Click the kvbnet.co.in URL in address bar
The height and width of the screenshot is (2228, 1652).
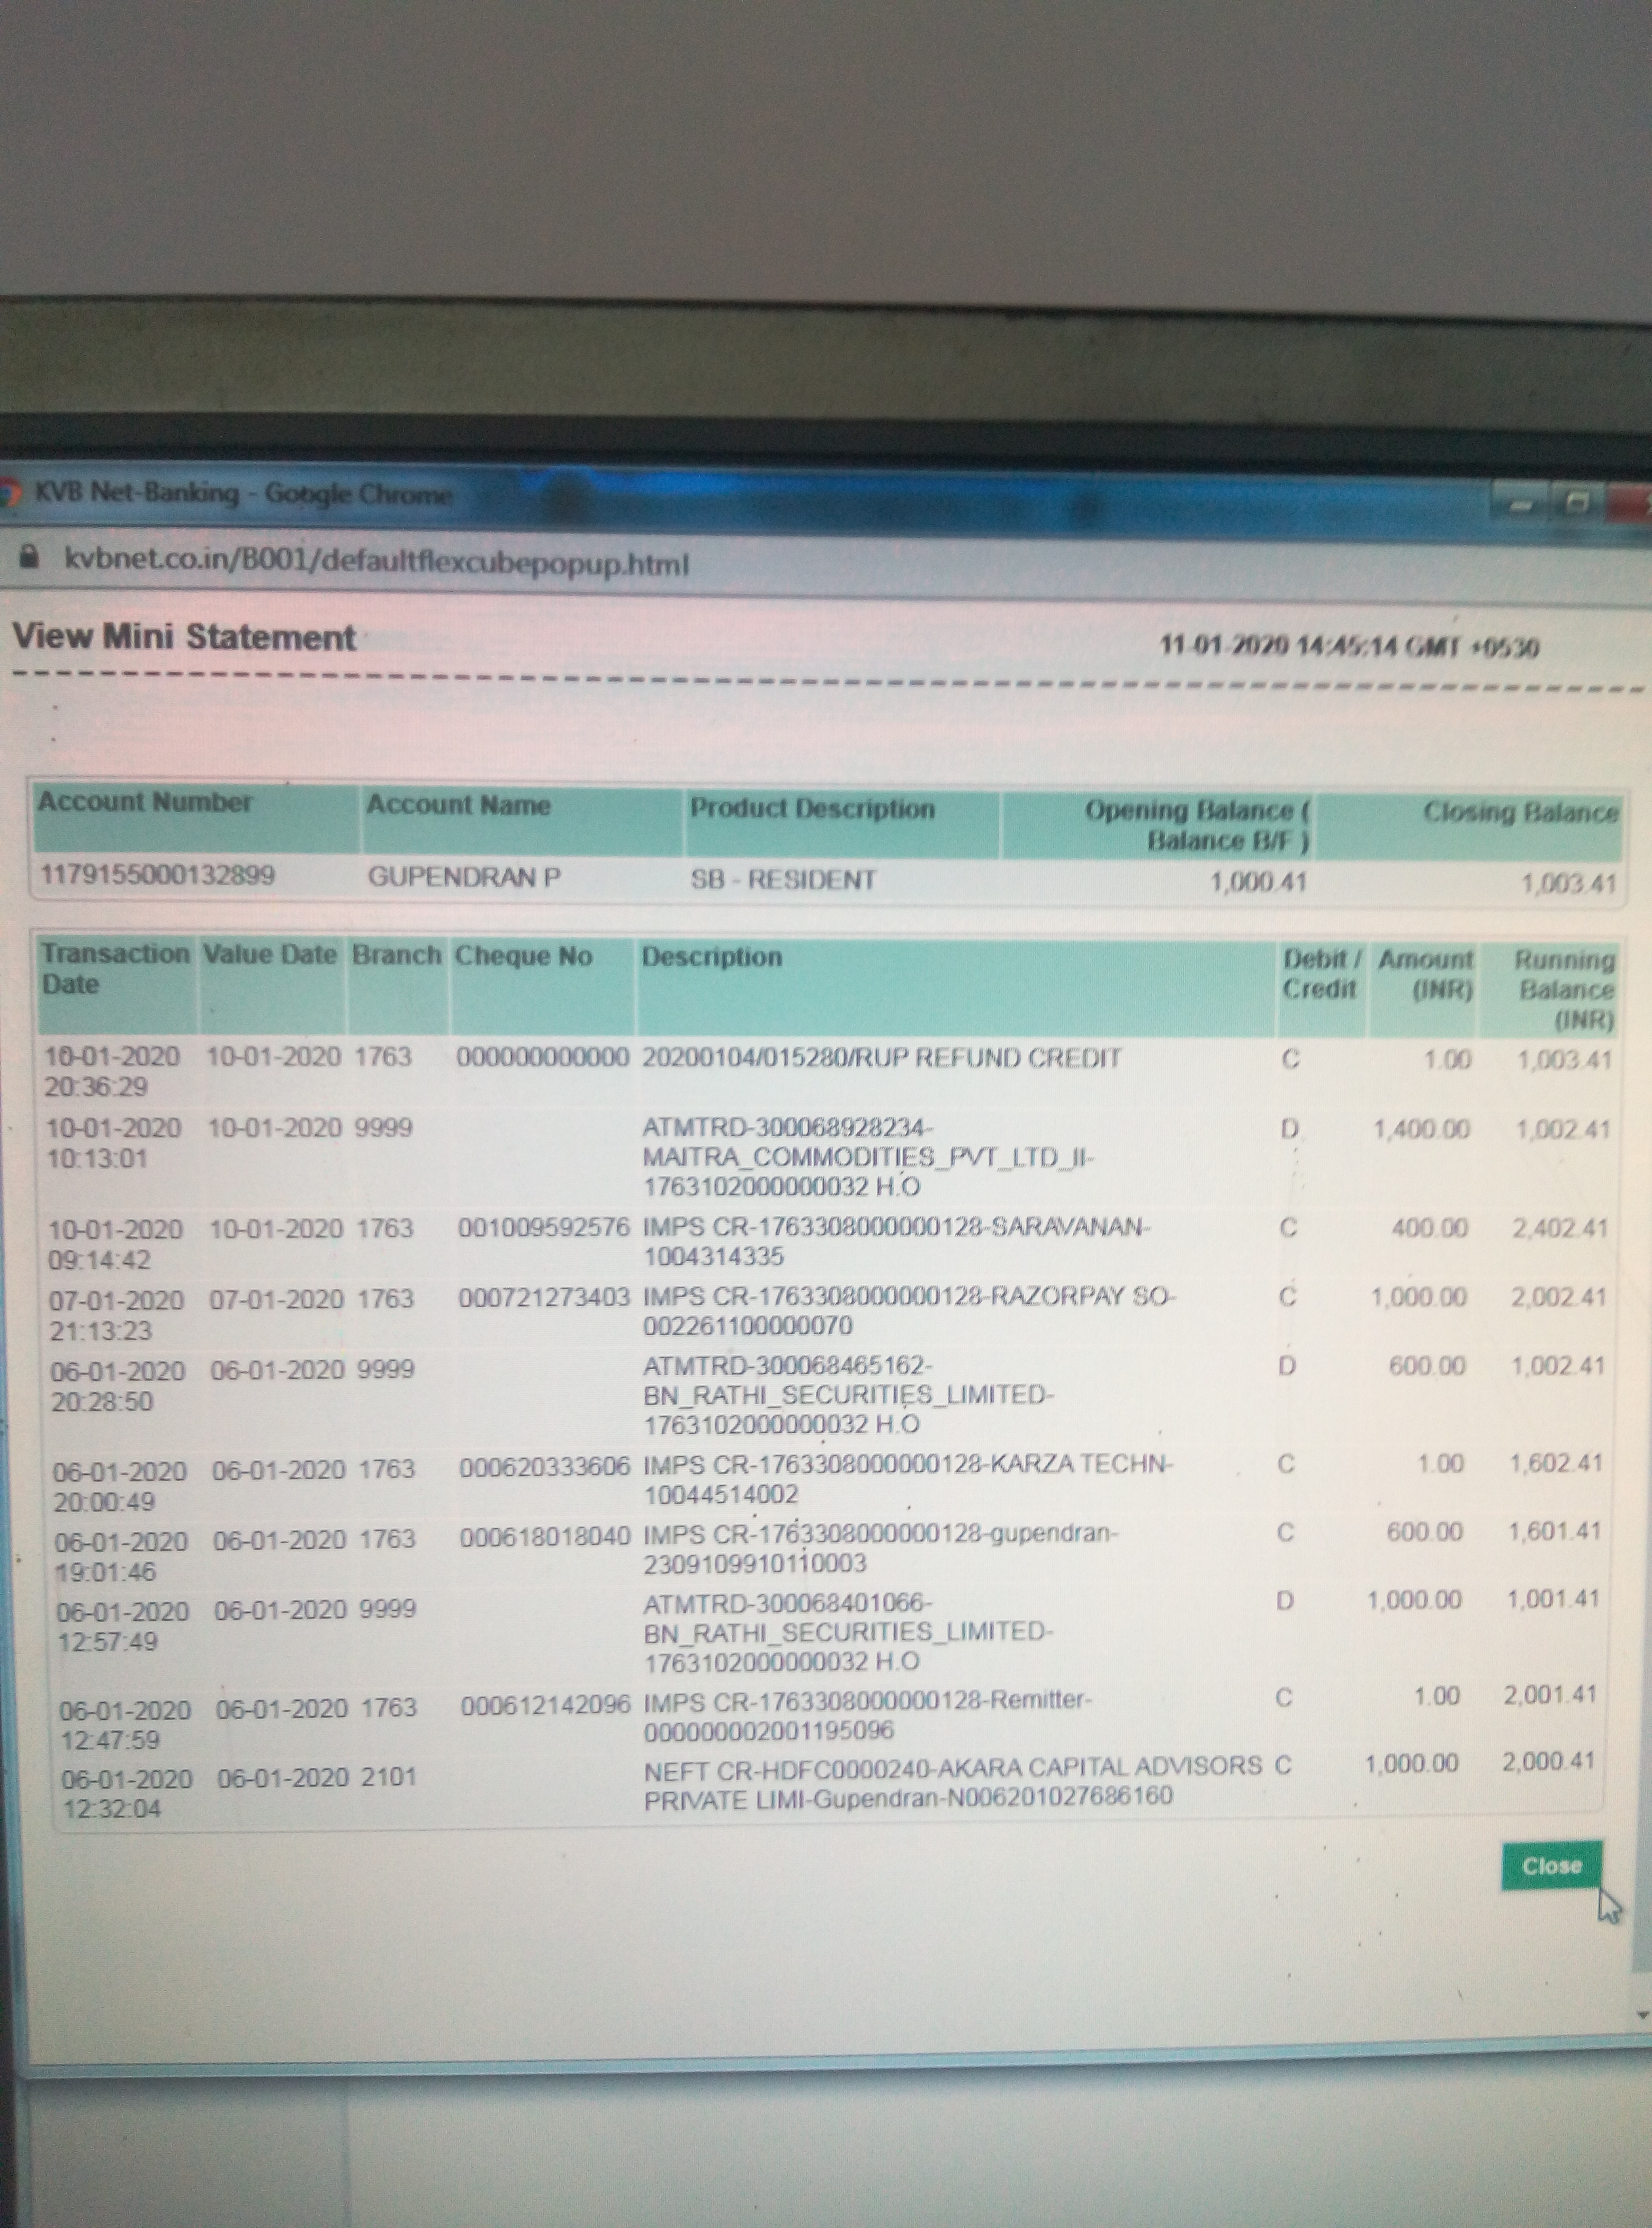click(x=377, y=563)
